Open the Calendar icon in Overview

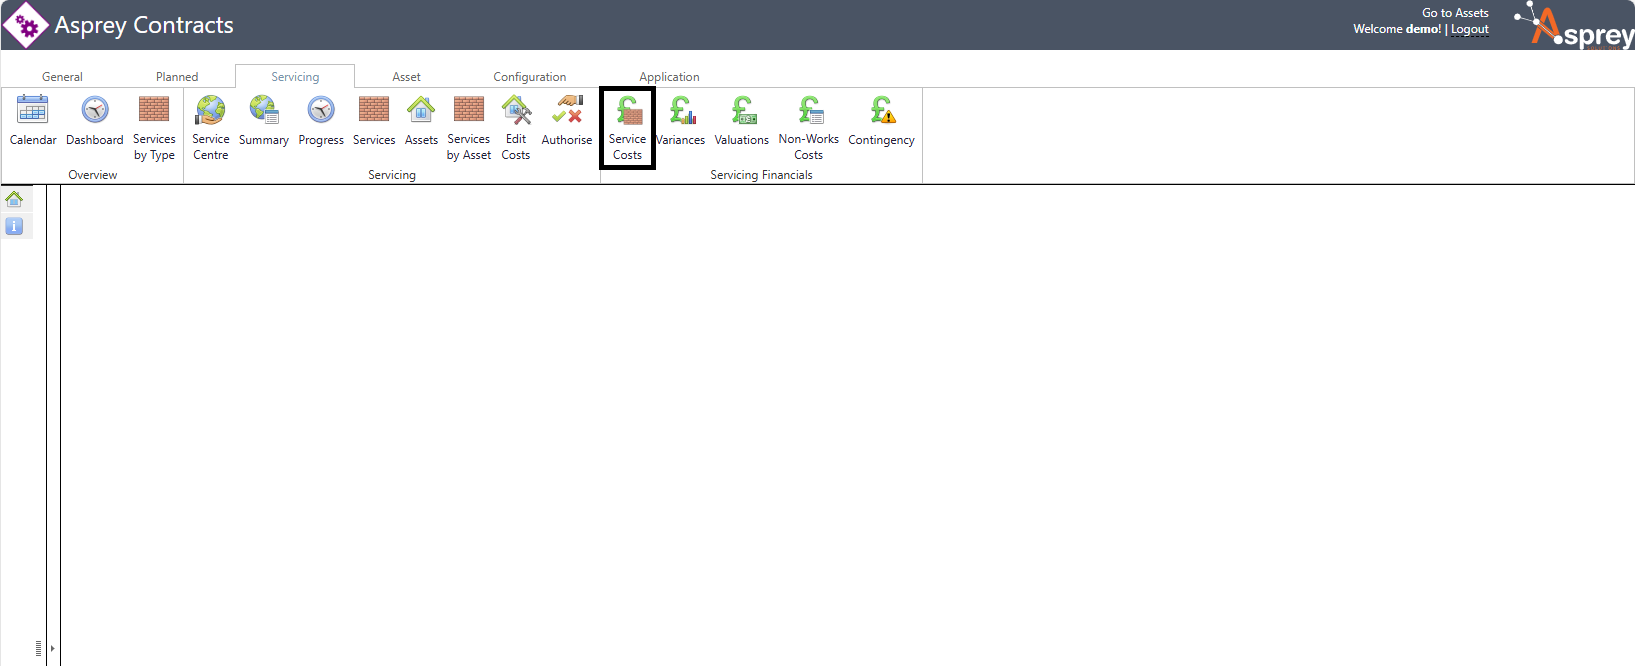click(33, 110)
